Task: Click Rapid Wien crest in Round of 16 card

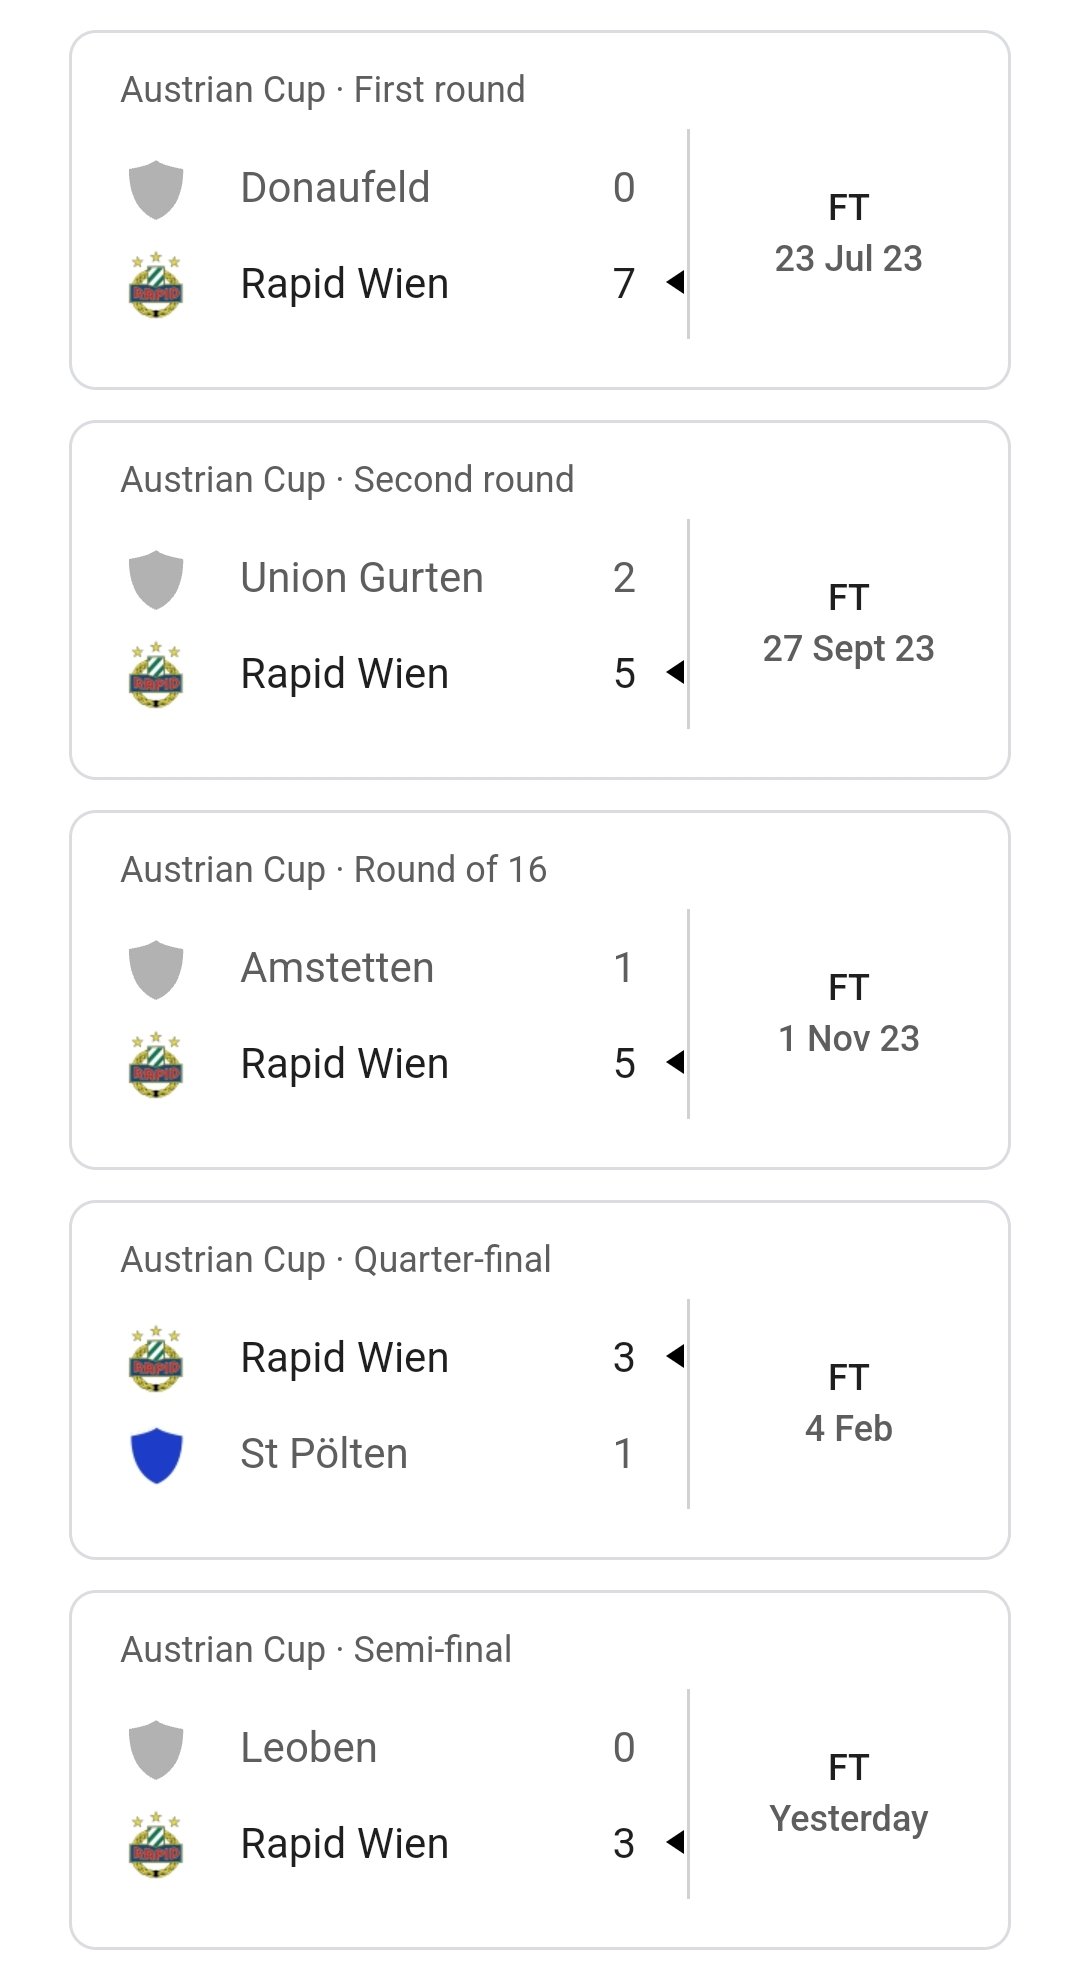Action: pyautogui.click(x=156, y=1065)
